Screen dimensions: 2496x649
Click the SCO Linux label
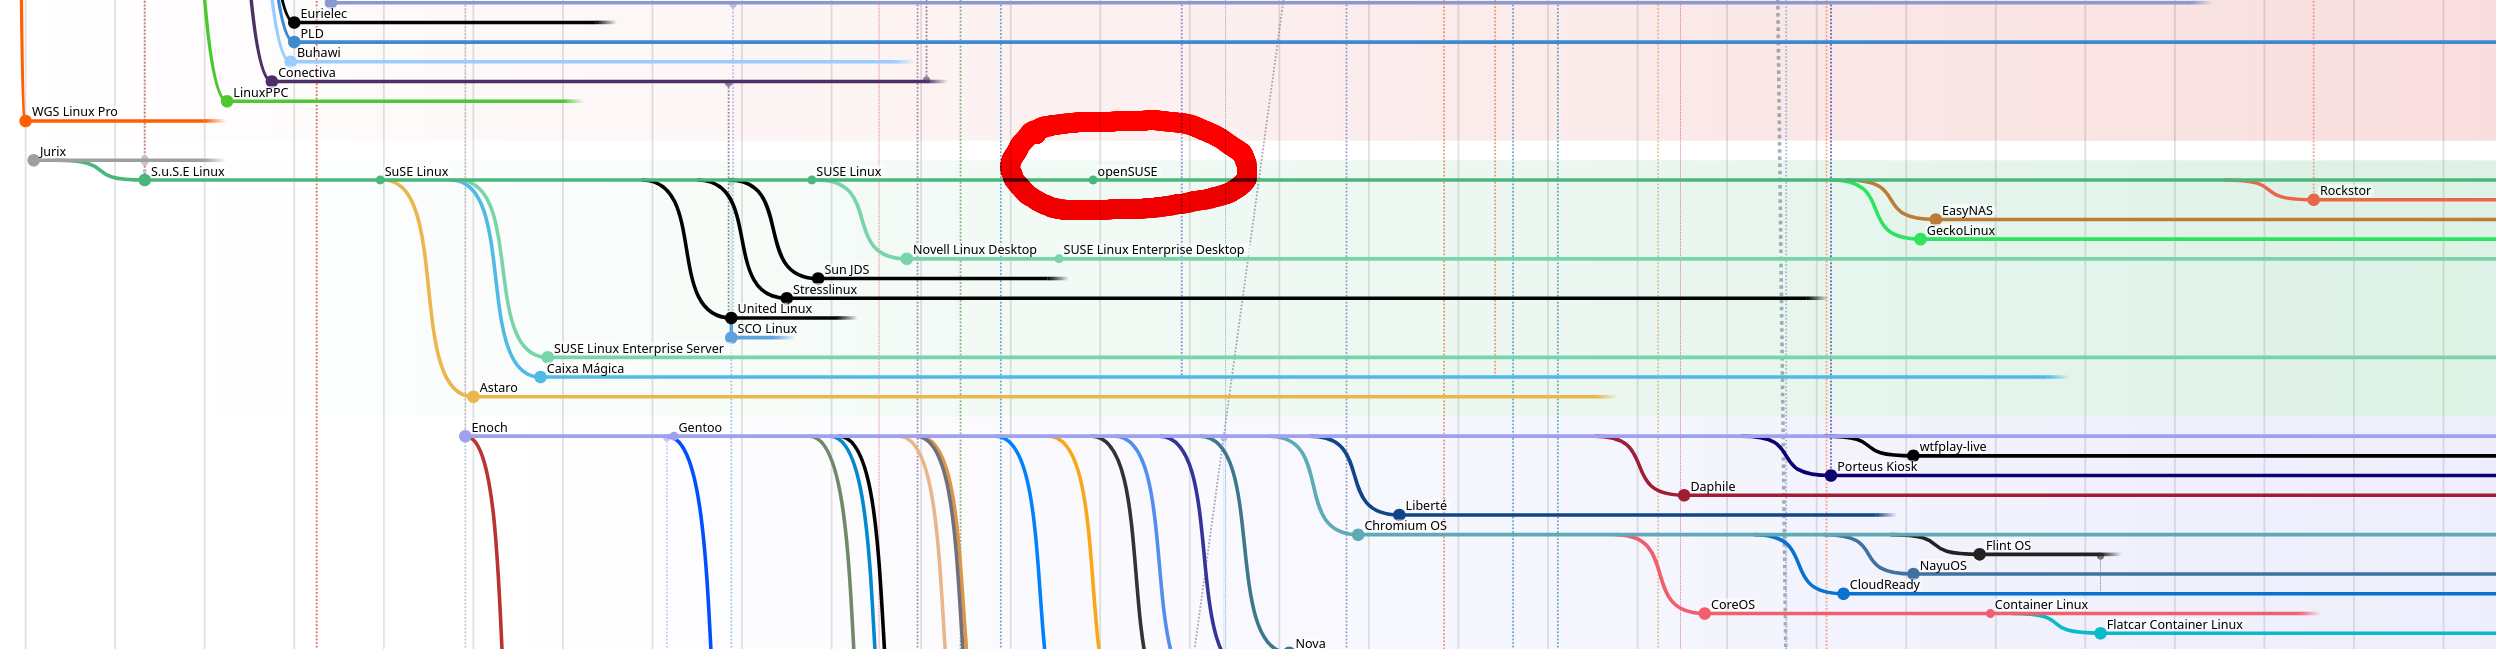click(766, 329)
